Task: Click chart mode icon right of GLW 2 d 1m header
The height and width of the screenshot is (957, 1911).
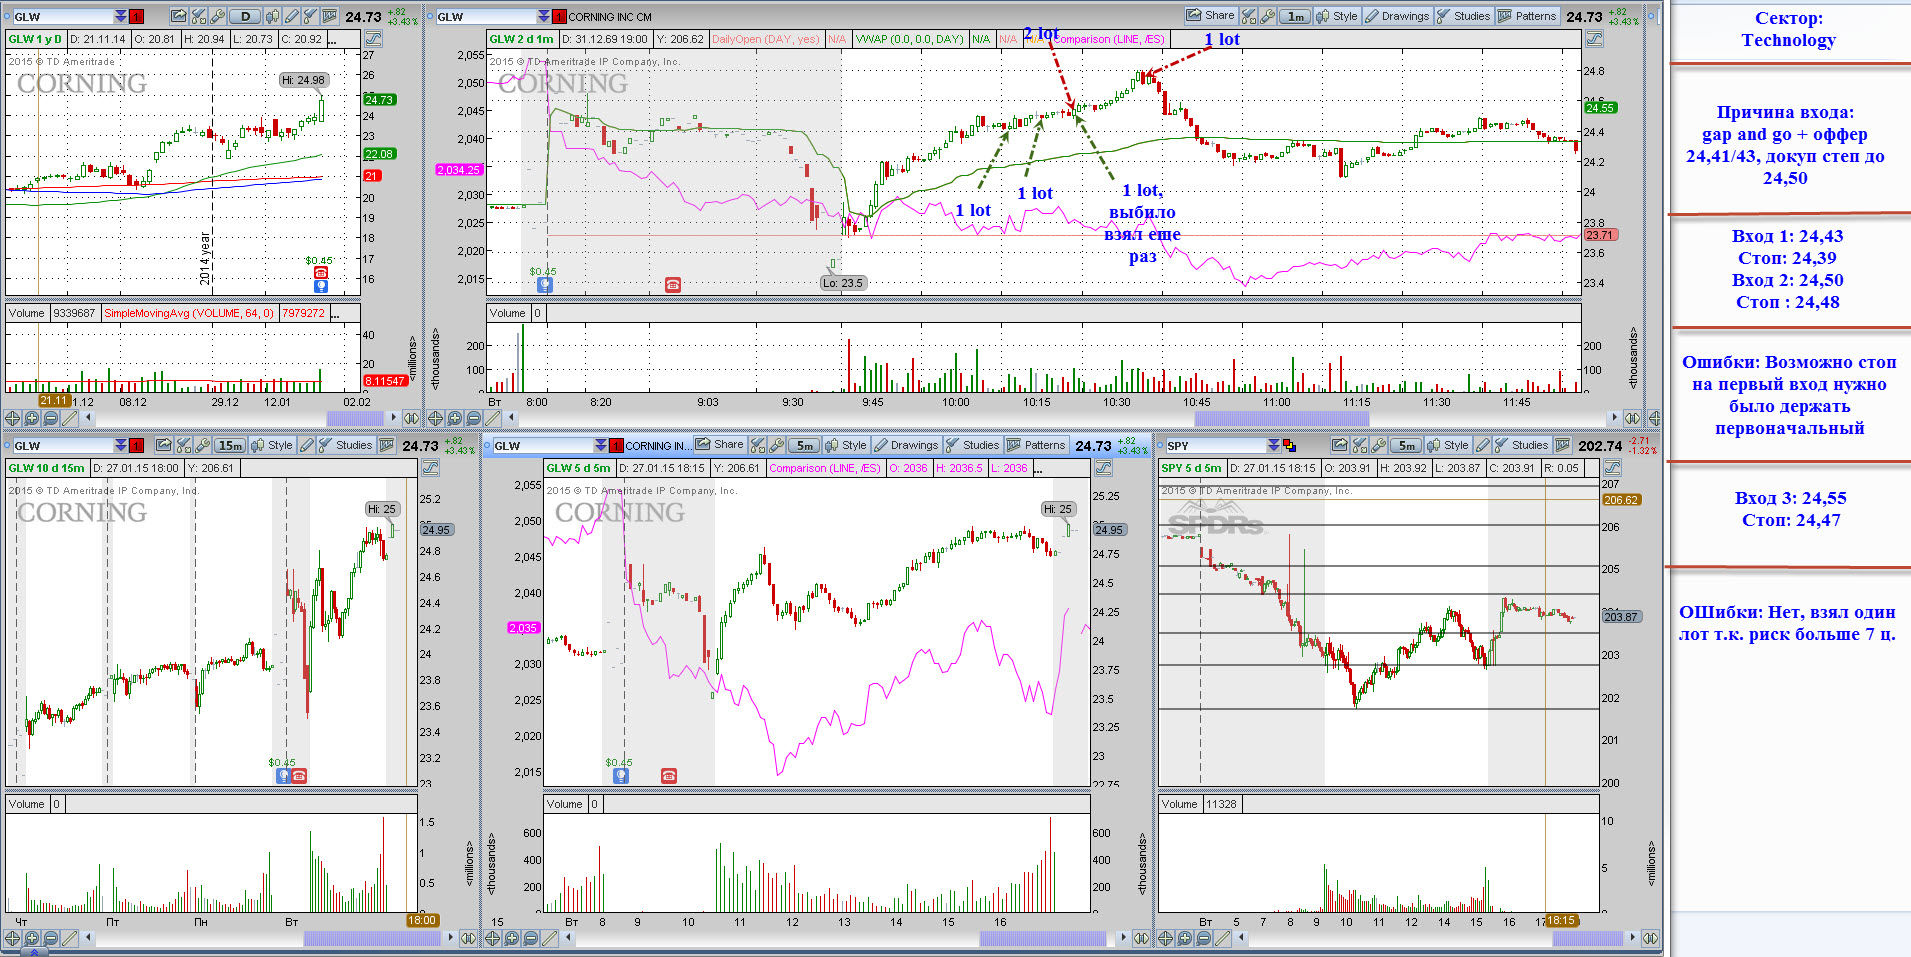Action: 1594,39
